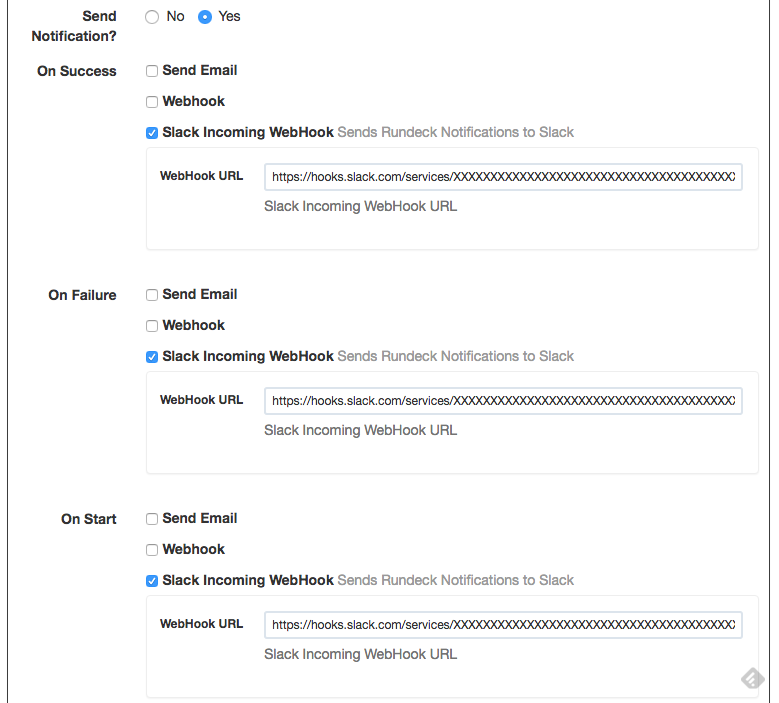This screenshot has width=779, height=703.
Task: Click the WebHook URL label under On Start
Action: click(201, 624)
